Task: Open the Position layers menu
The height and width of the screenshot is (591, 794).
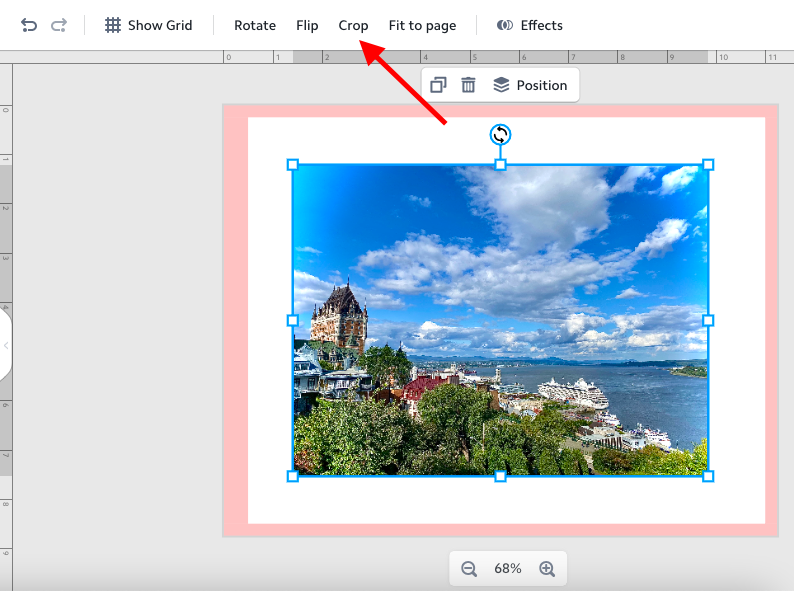Action: coord(530,85)
